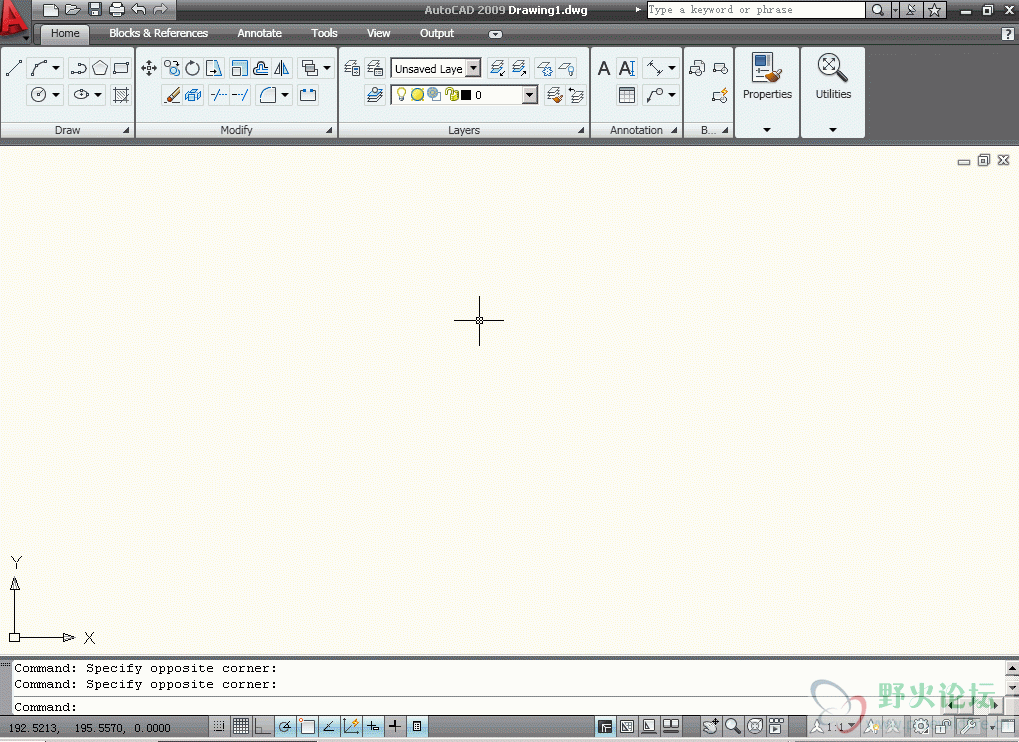Select the Polyline tool

[x=79, y=68]
